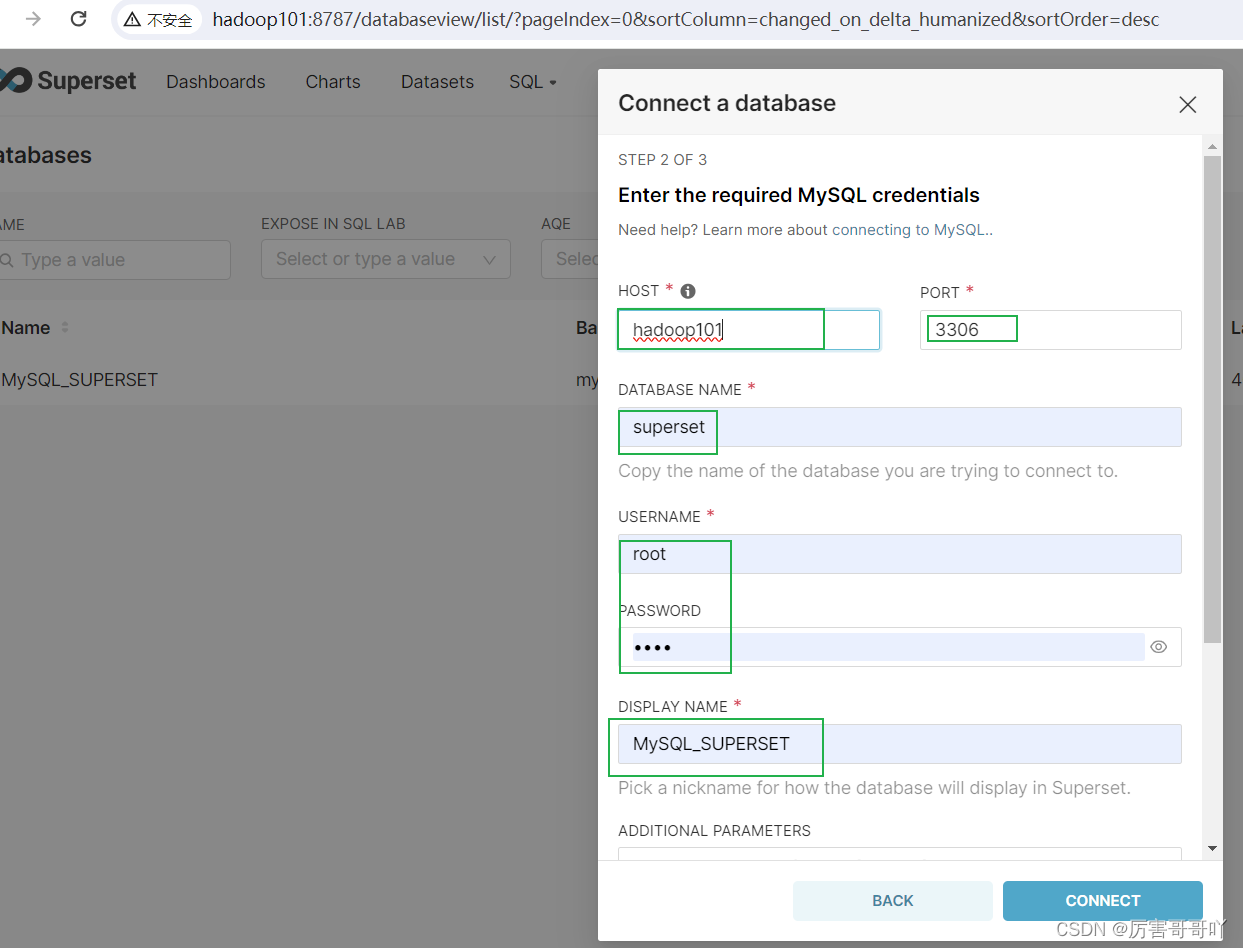Click the ADDITIONAL PARAMETERS field

pyautogui.click(x=900, y=854)
